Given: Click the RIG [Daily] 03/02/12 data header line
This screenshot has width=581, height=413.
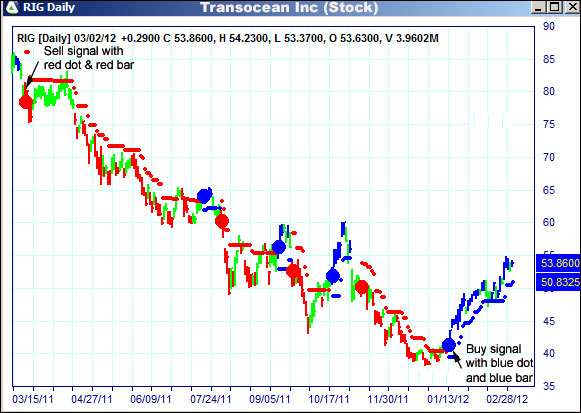Looking at the screenshot, I should coord(228,38).
